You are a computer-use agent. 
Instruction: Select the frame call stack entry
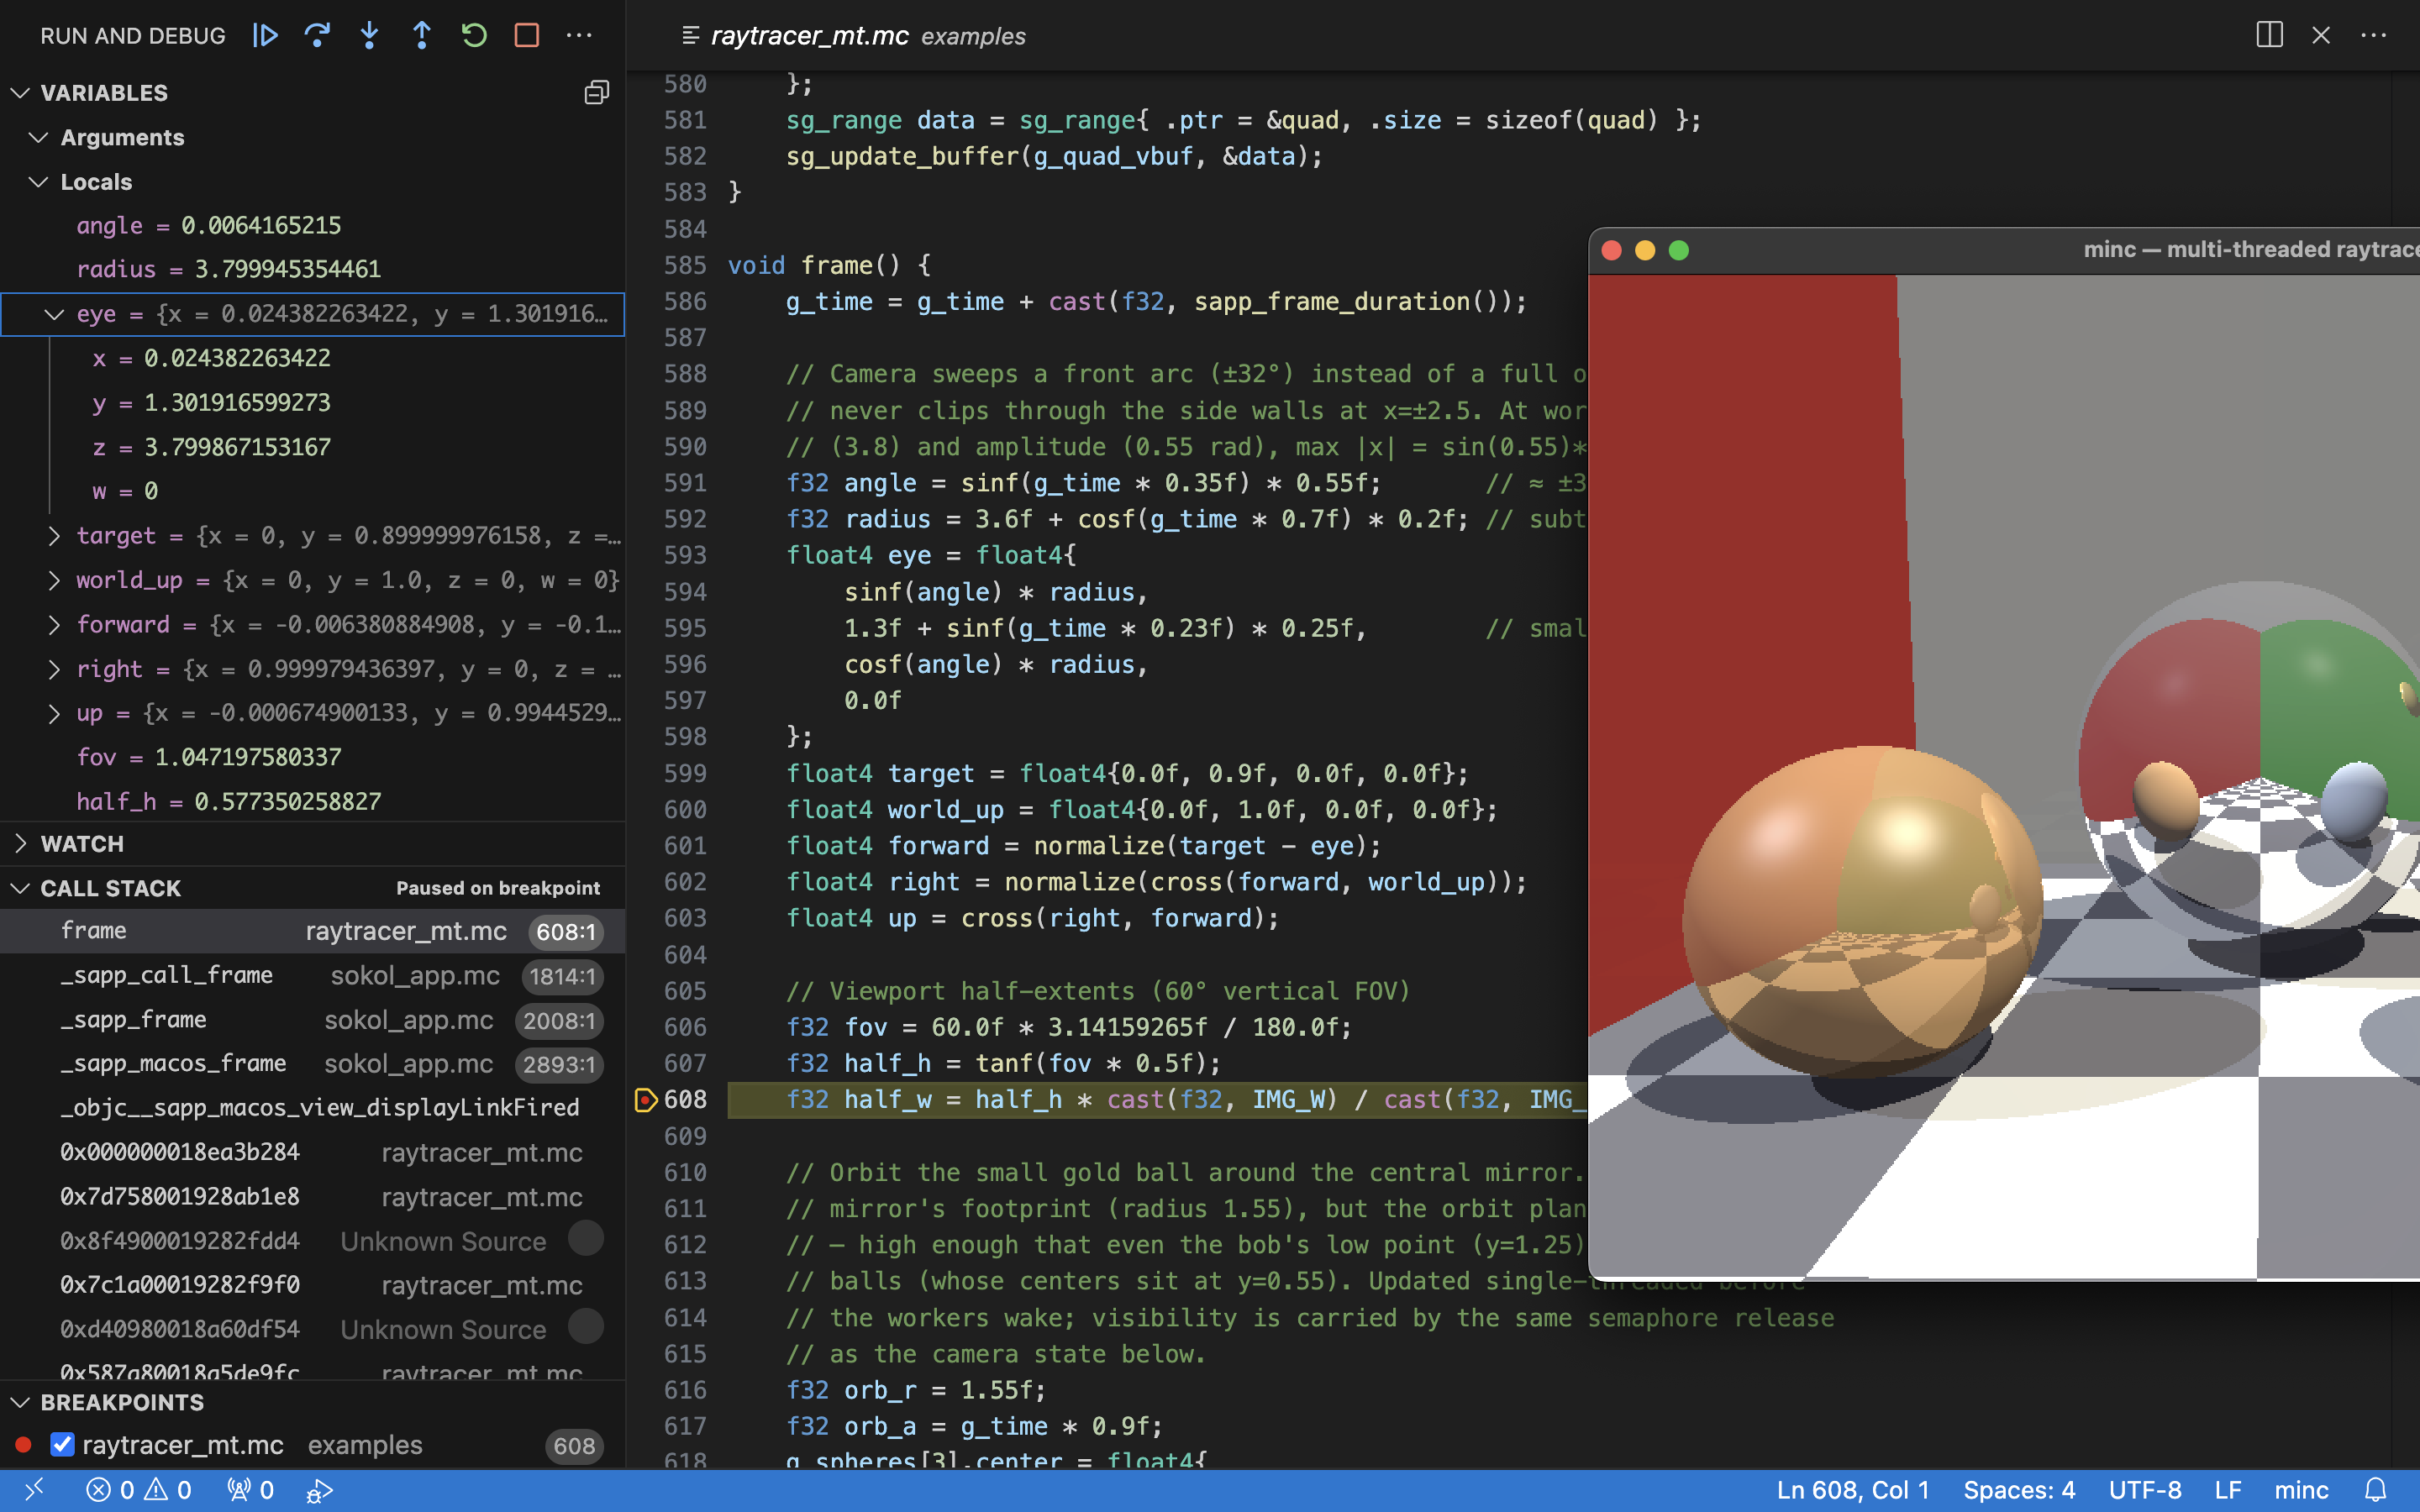coord(312,931)
